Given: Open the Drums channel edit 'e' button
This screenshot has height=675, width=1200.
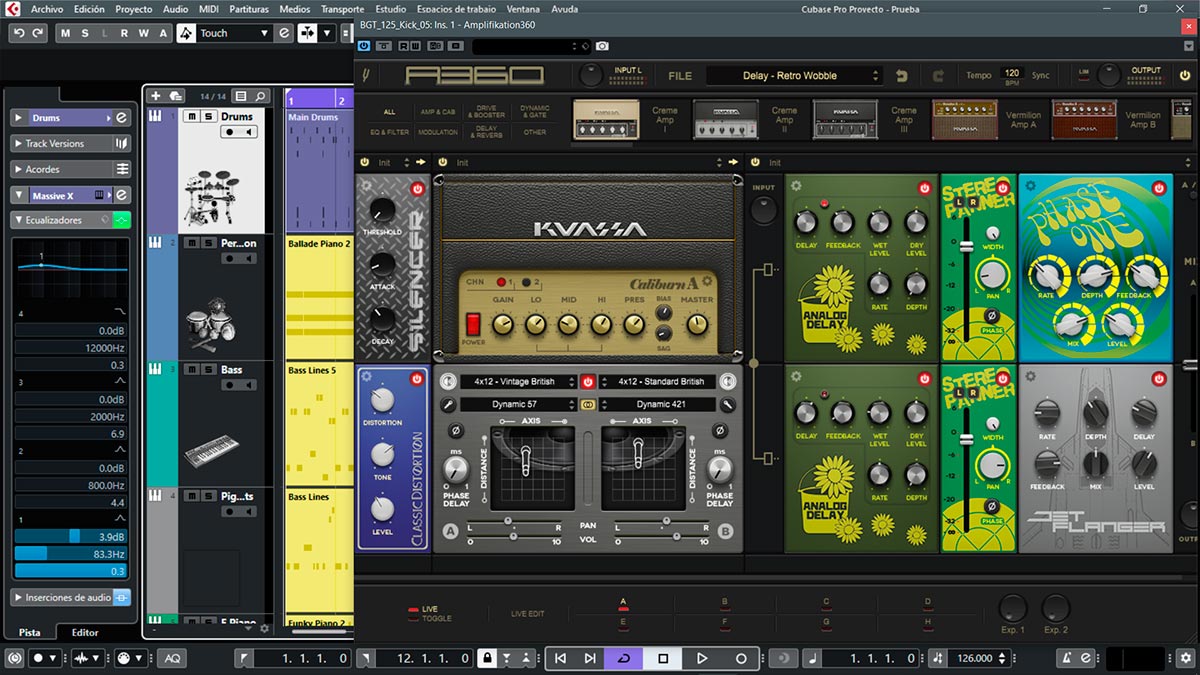Looking at the screenshot, I should tap(121, 118).
